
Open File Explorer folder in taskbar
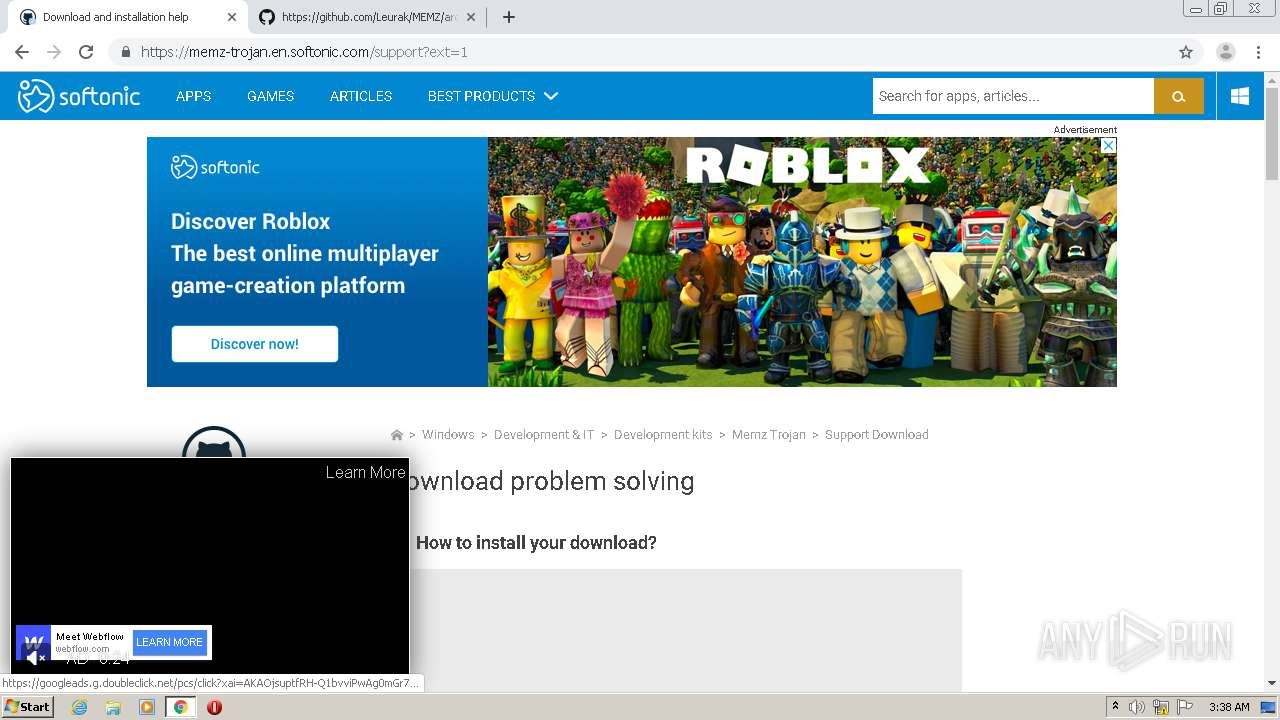tap(113, 707)
